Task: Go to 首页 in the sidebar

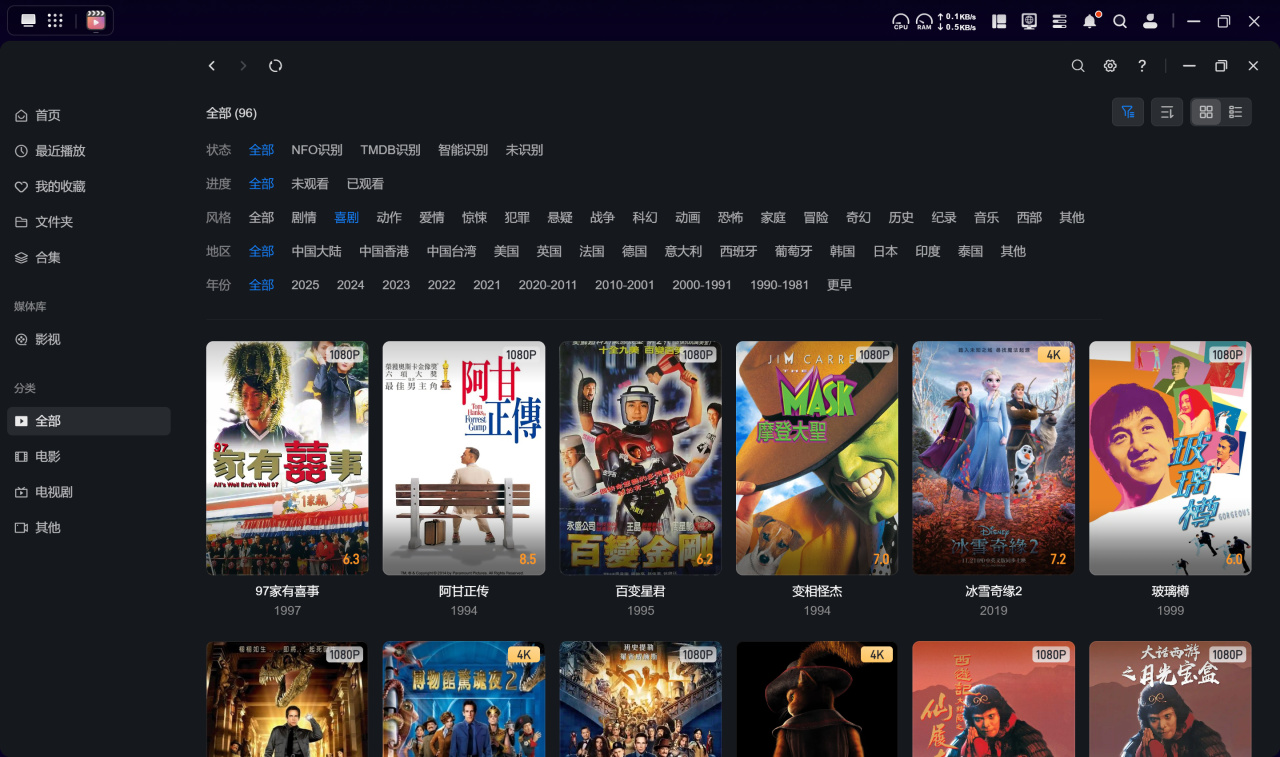Action: [x=89, y=115]
